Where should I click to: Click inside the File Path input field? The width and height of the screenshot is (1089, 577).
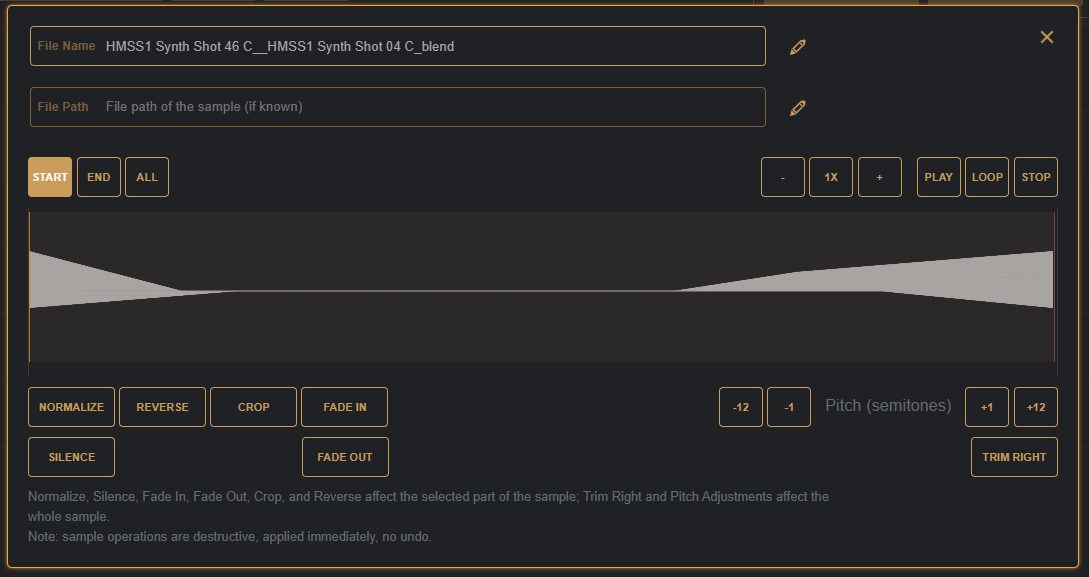click(430, 107)
